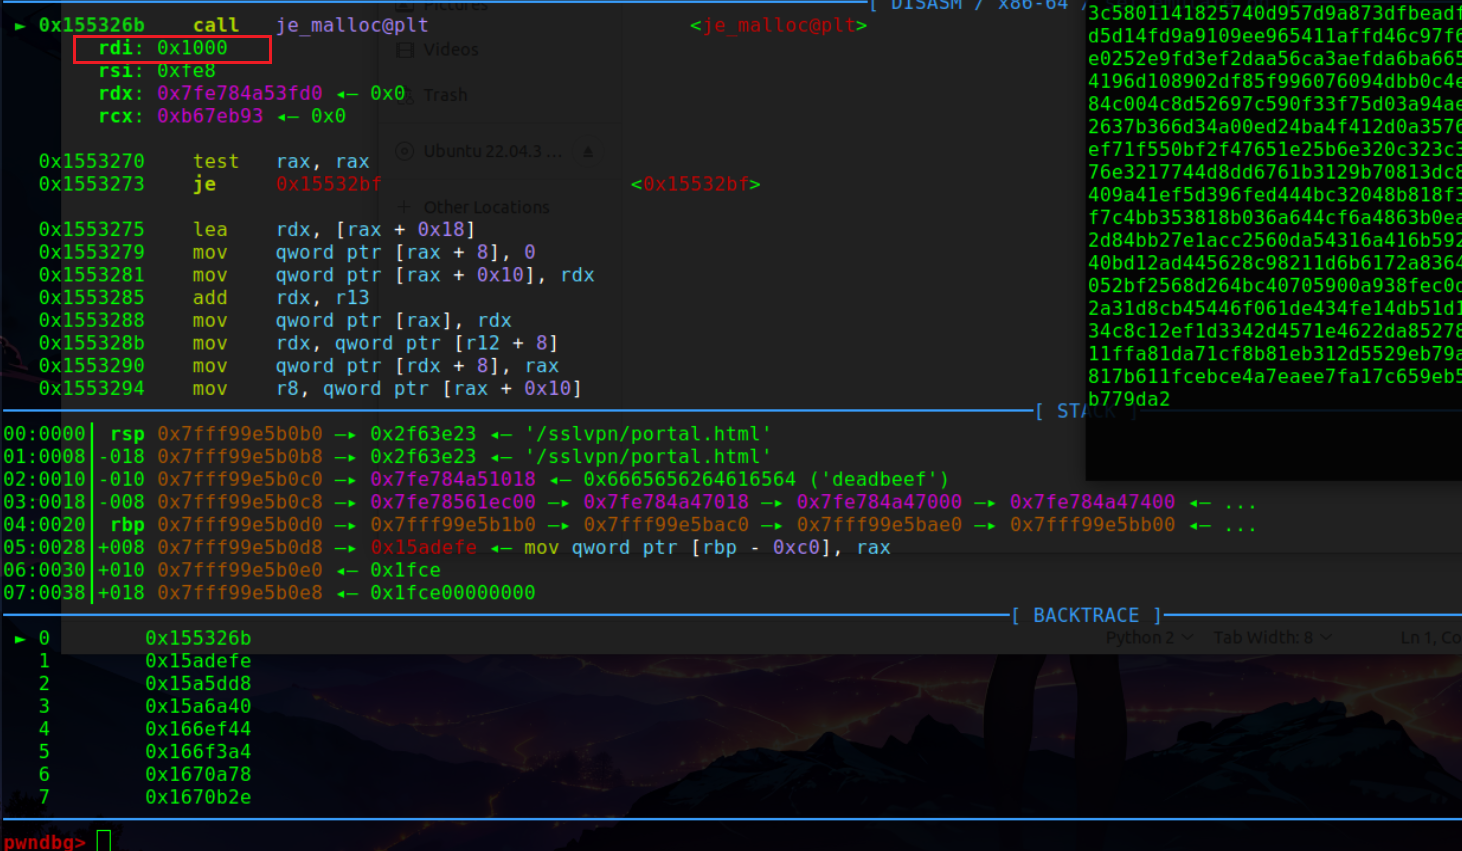Viewport: 1462px width, 851px height.
Task: Select backtrace frame 1 at 0x15adefe
Action: [199, 660]
